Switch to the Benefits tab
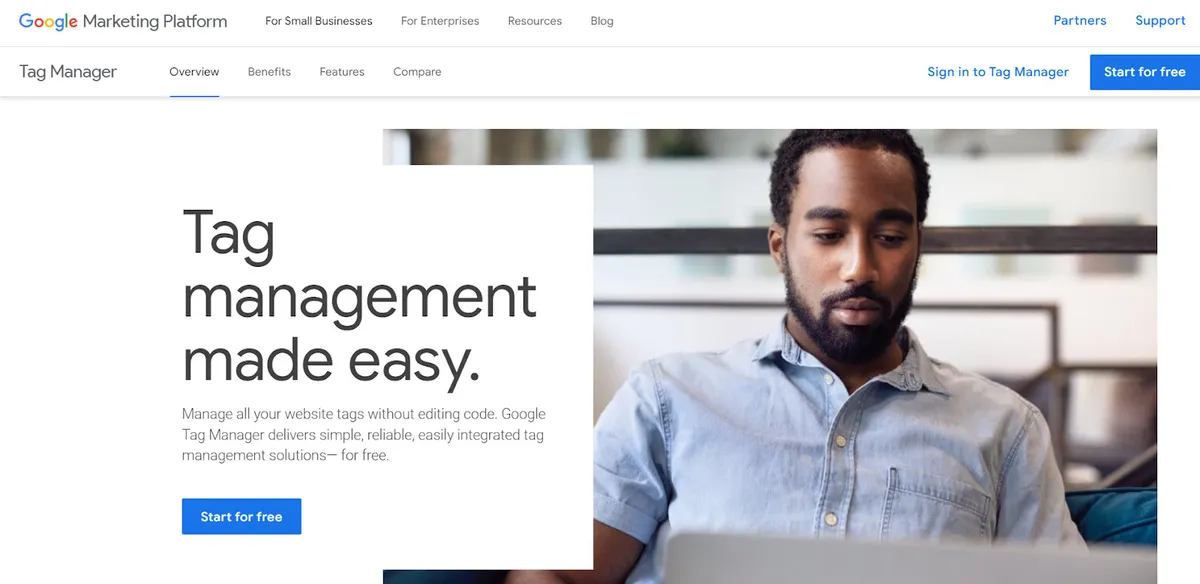This screenshot has width=1200, height=584. pyautogui.click(x=269, y=72)
